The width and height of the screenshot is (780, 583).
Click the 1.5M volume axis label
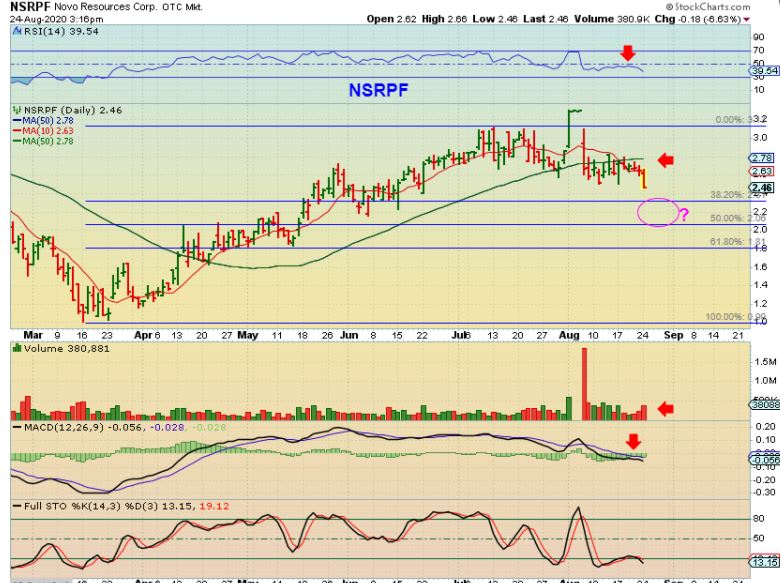coord(765,362)
